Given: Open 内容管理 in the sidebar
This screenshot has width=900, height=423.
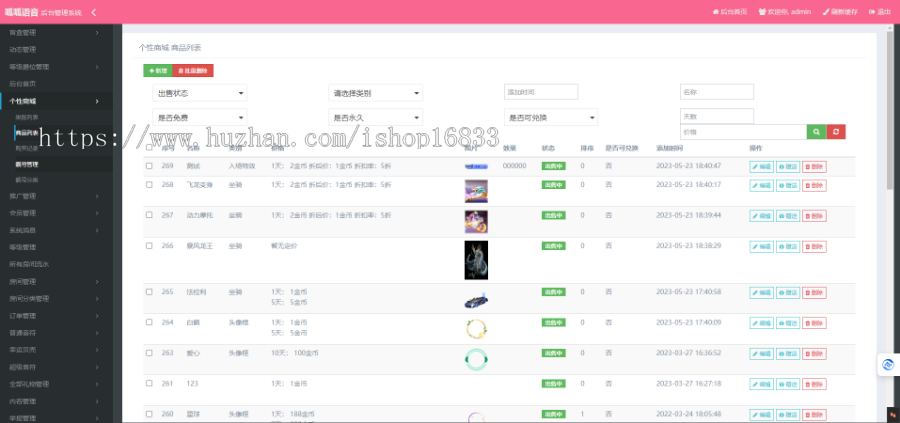Looking at the screenshot, I should pyautogui.click(x=55, y=401).
